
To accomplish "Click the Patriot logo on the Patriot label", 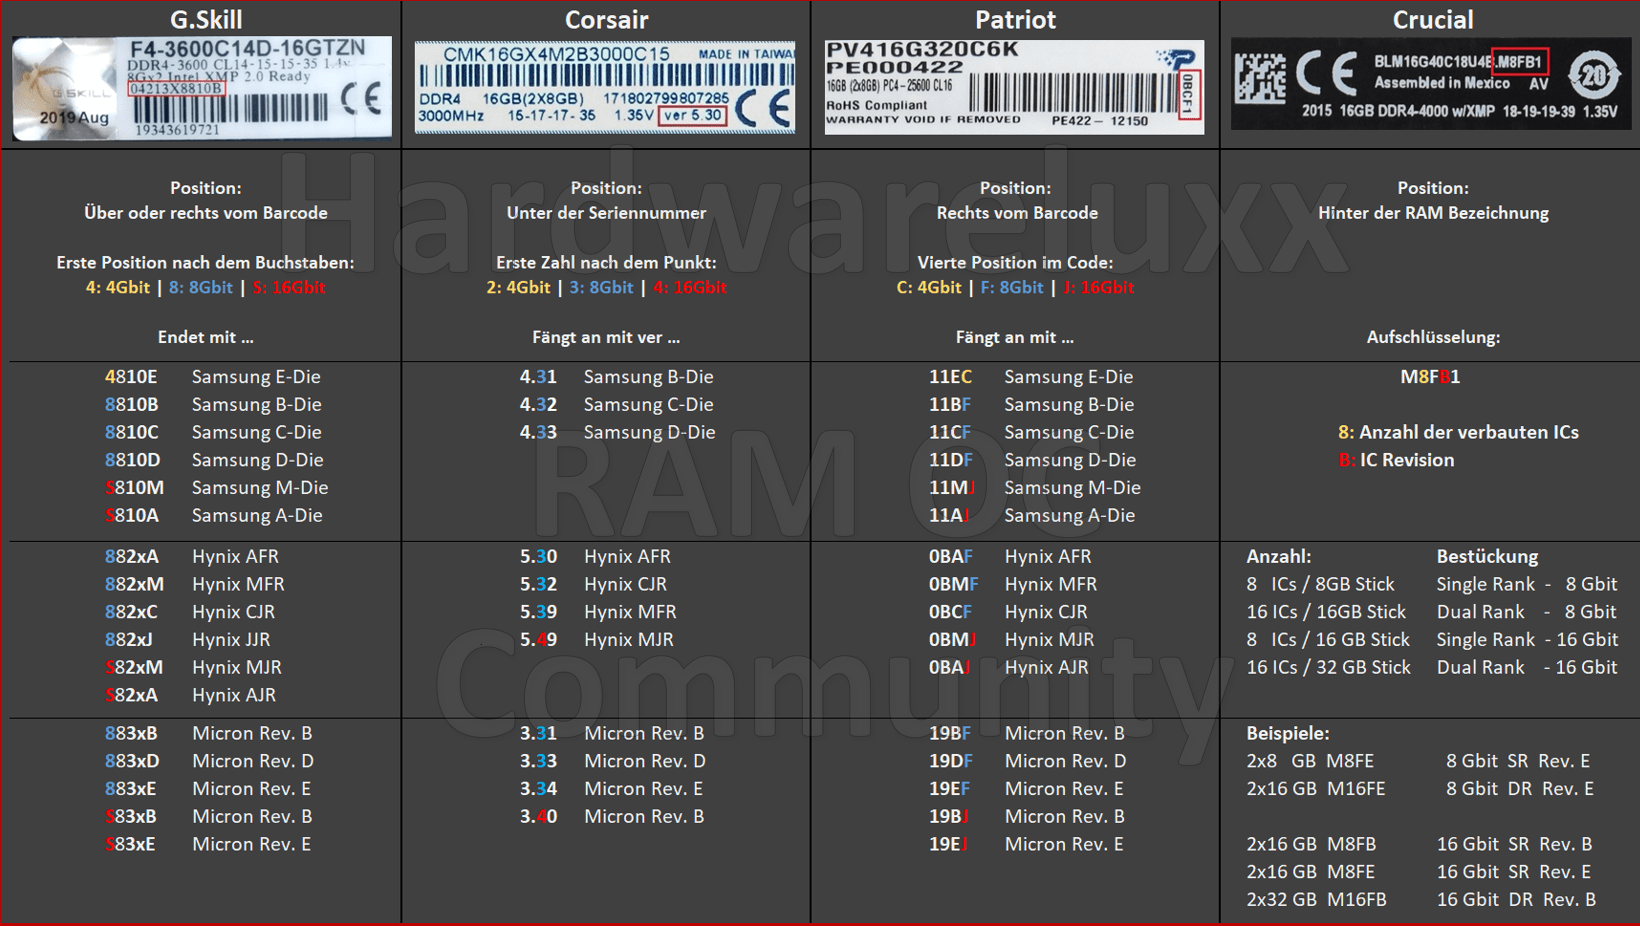I will click(1176, 59).
